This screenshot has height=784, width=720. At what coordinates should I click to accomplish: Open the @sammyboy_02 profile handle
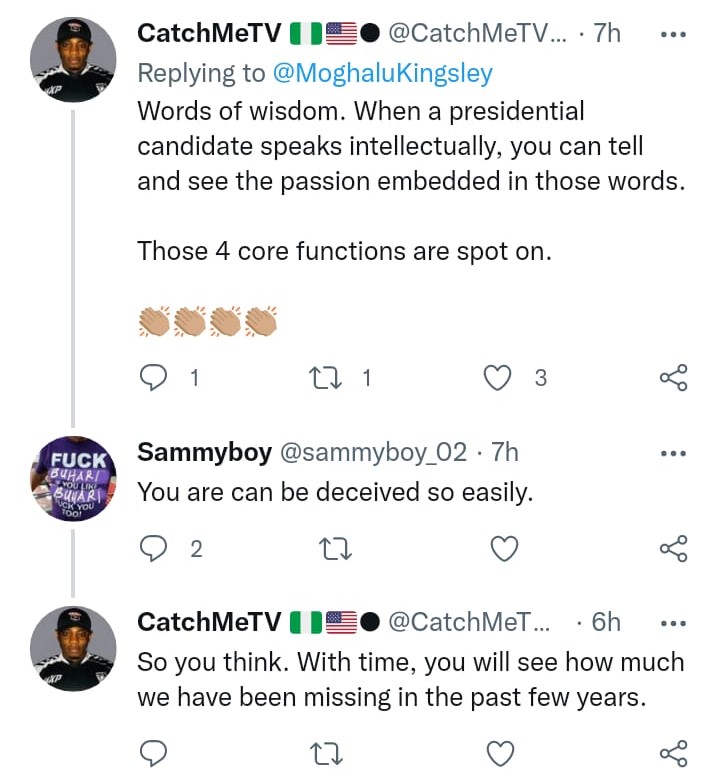(x=372, y=452)
